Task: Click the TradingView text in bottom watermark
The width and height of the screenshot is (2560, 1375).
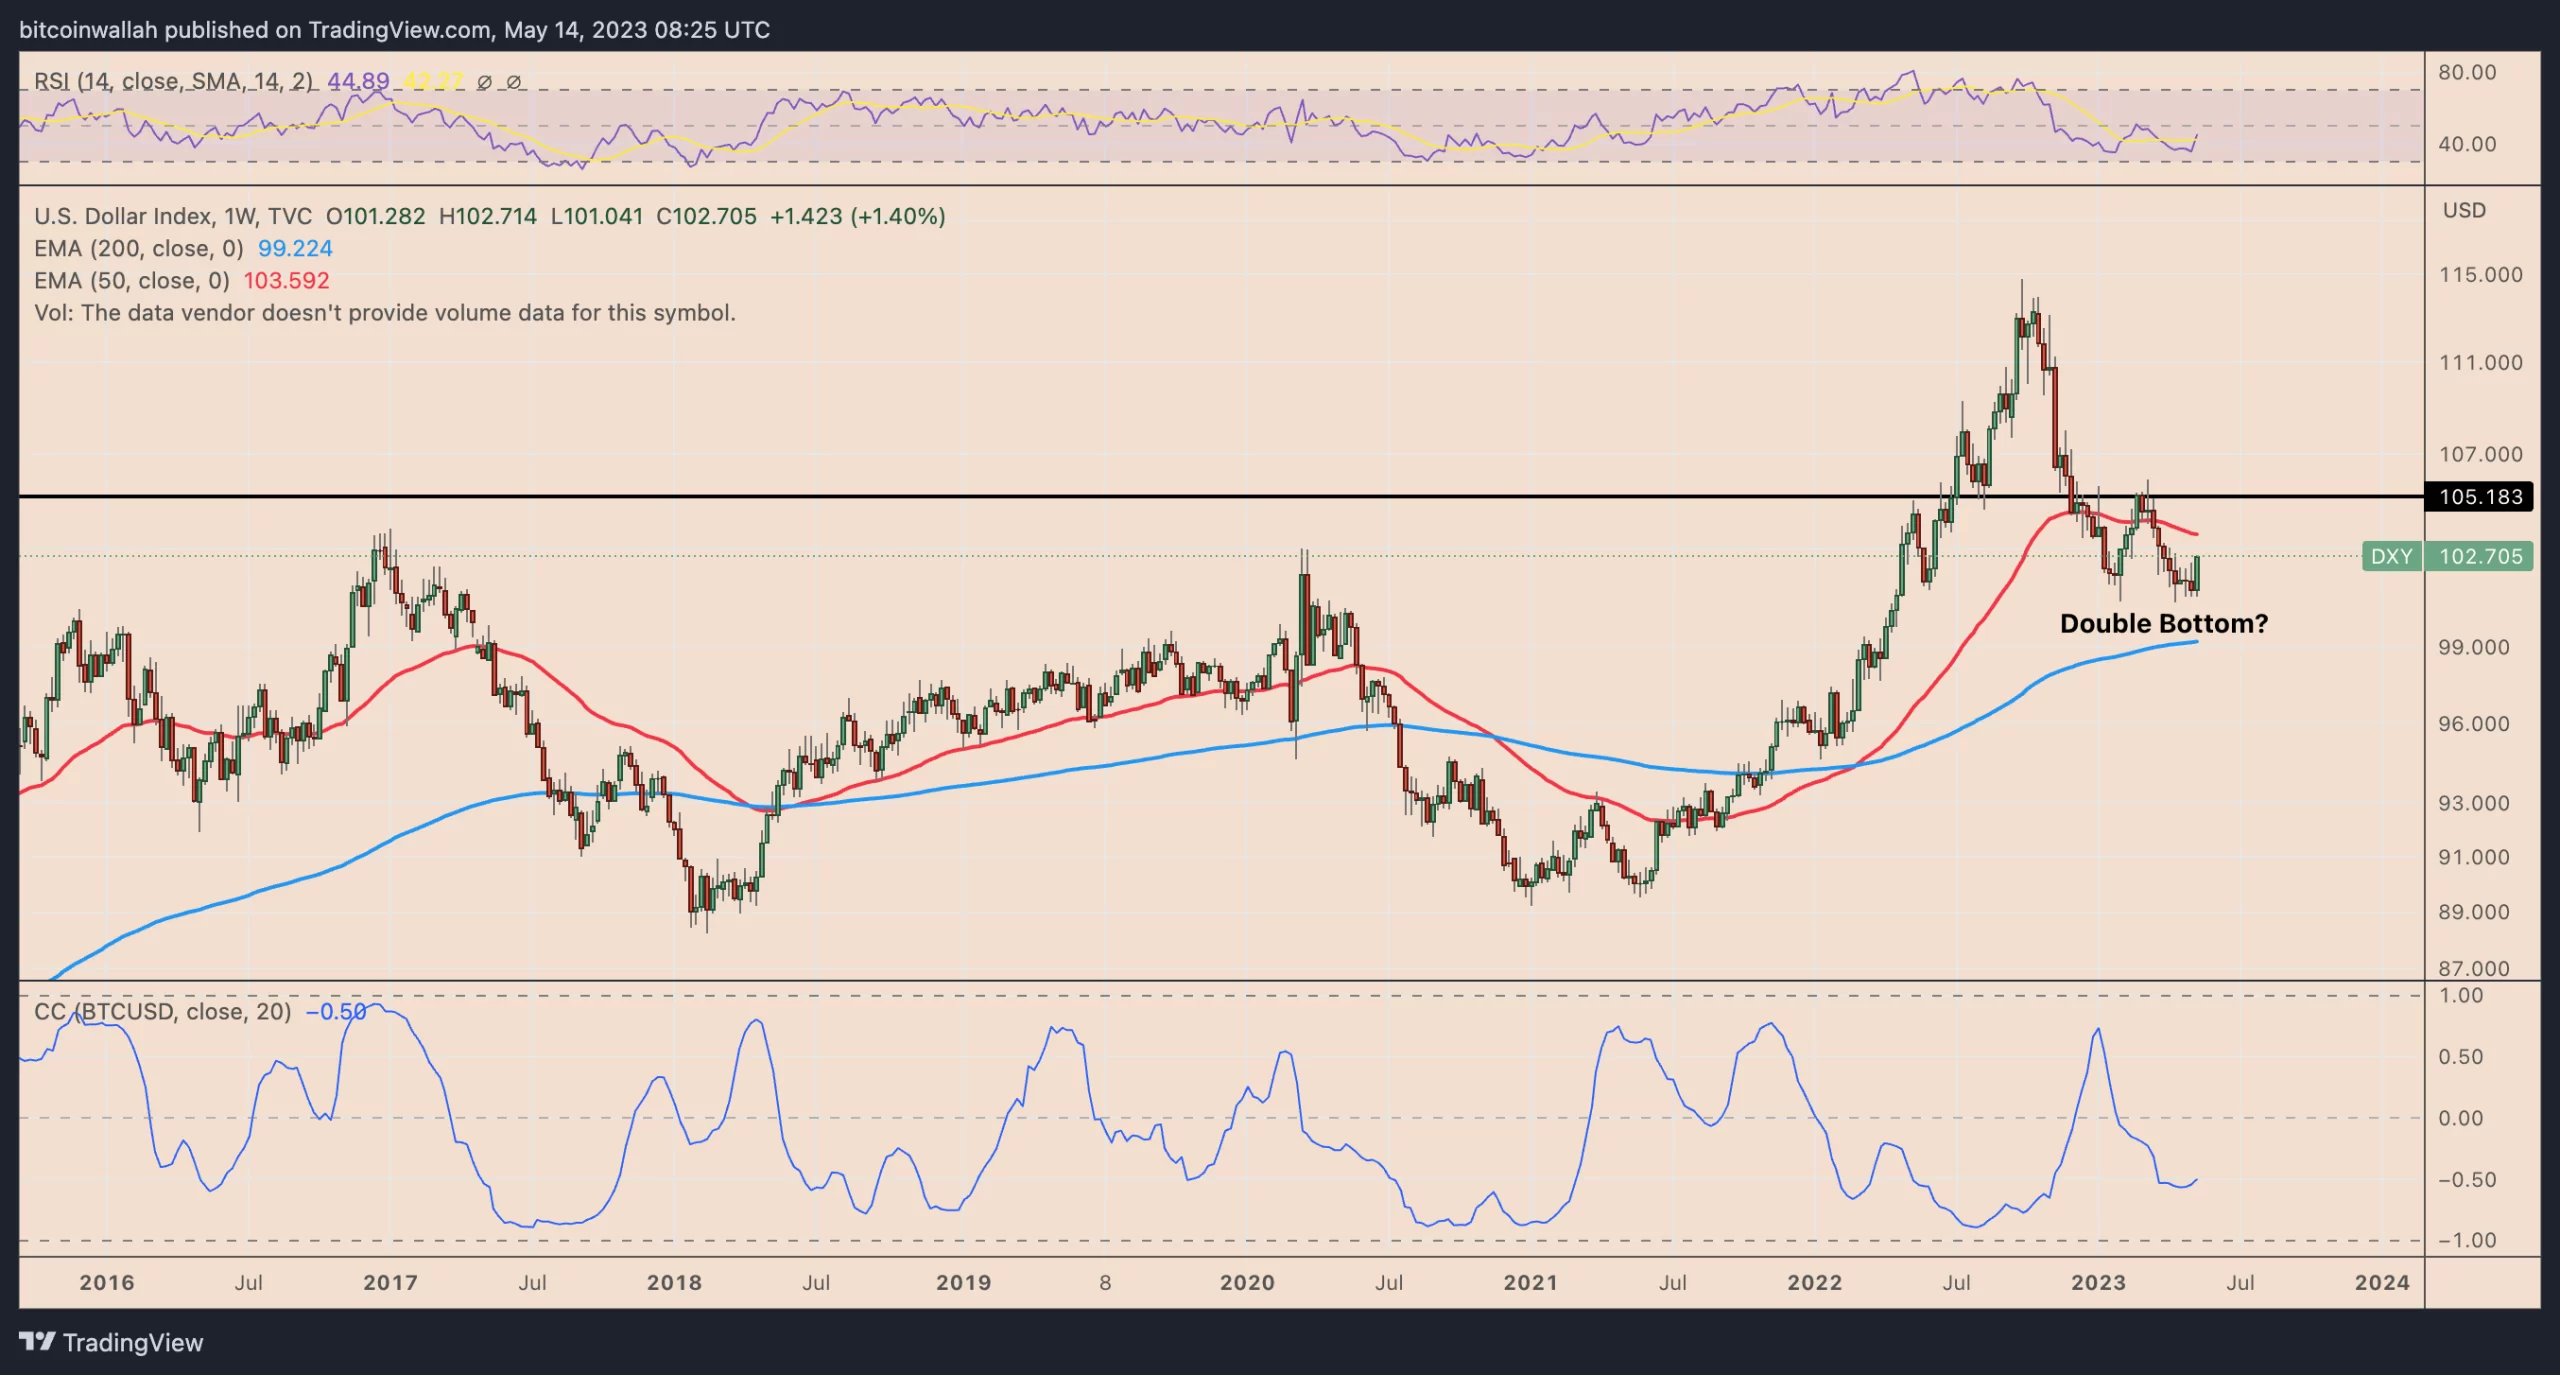Action: [133, 1342]
